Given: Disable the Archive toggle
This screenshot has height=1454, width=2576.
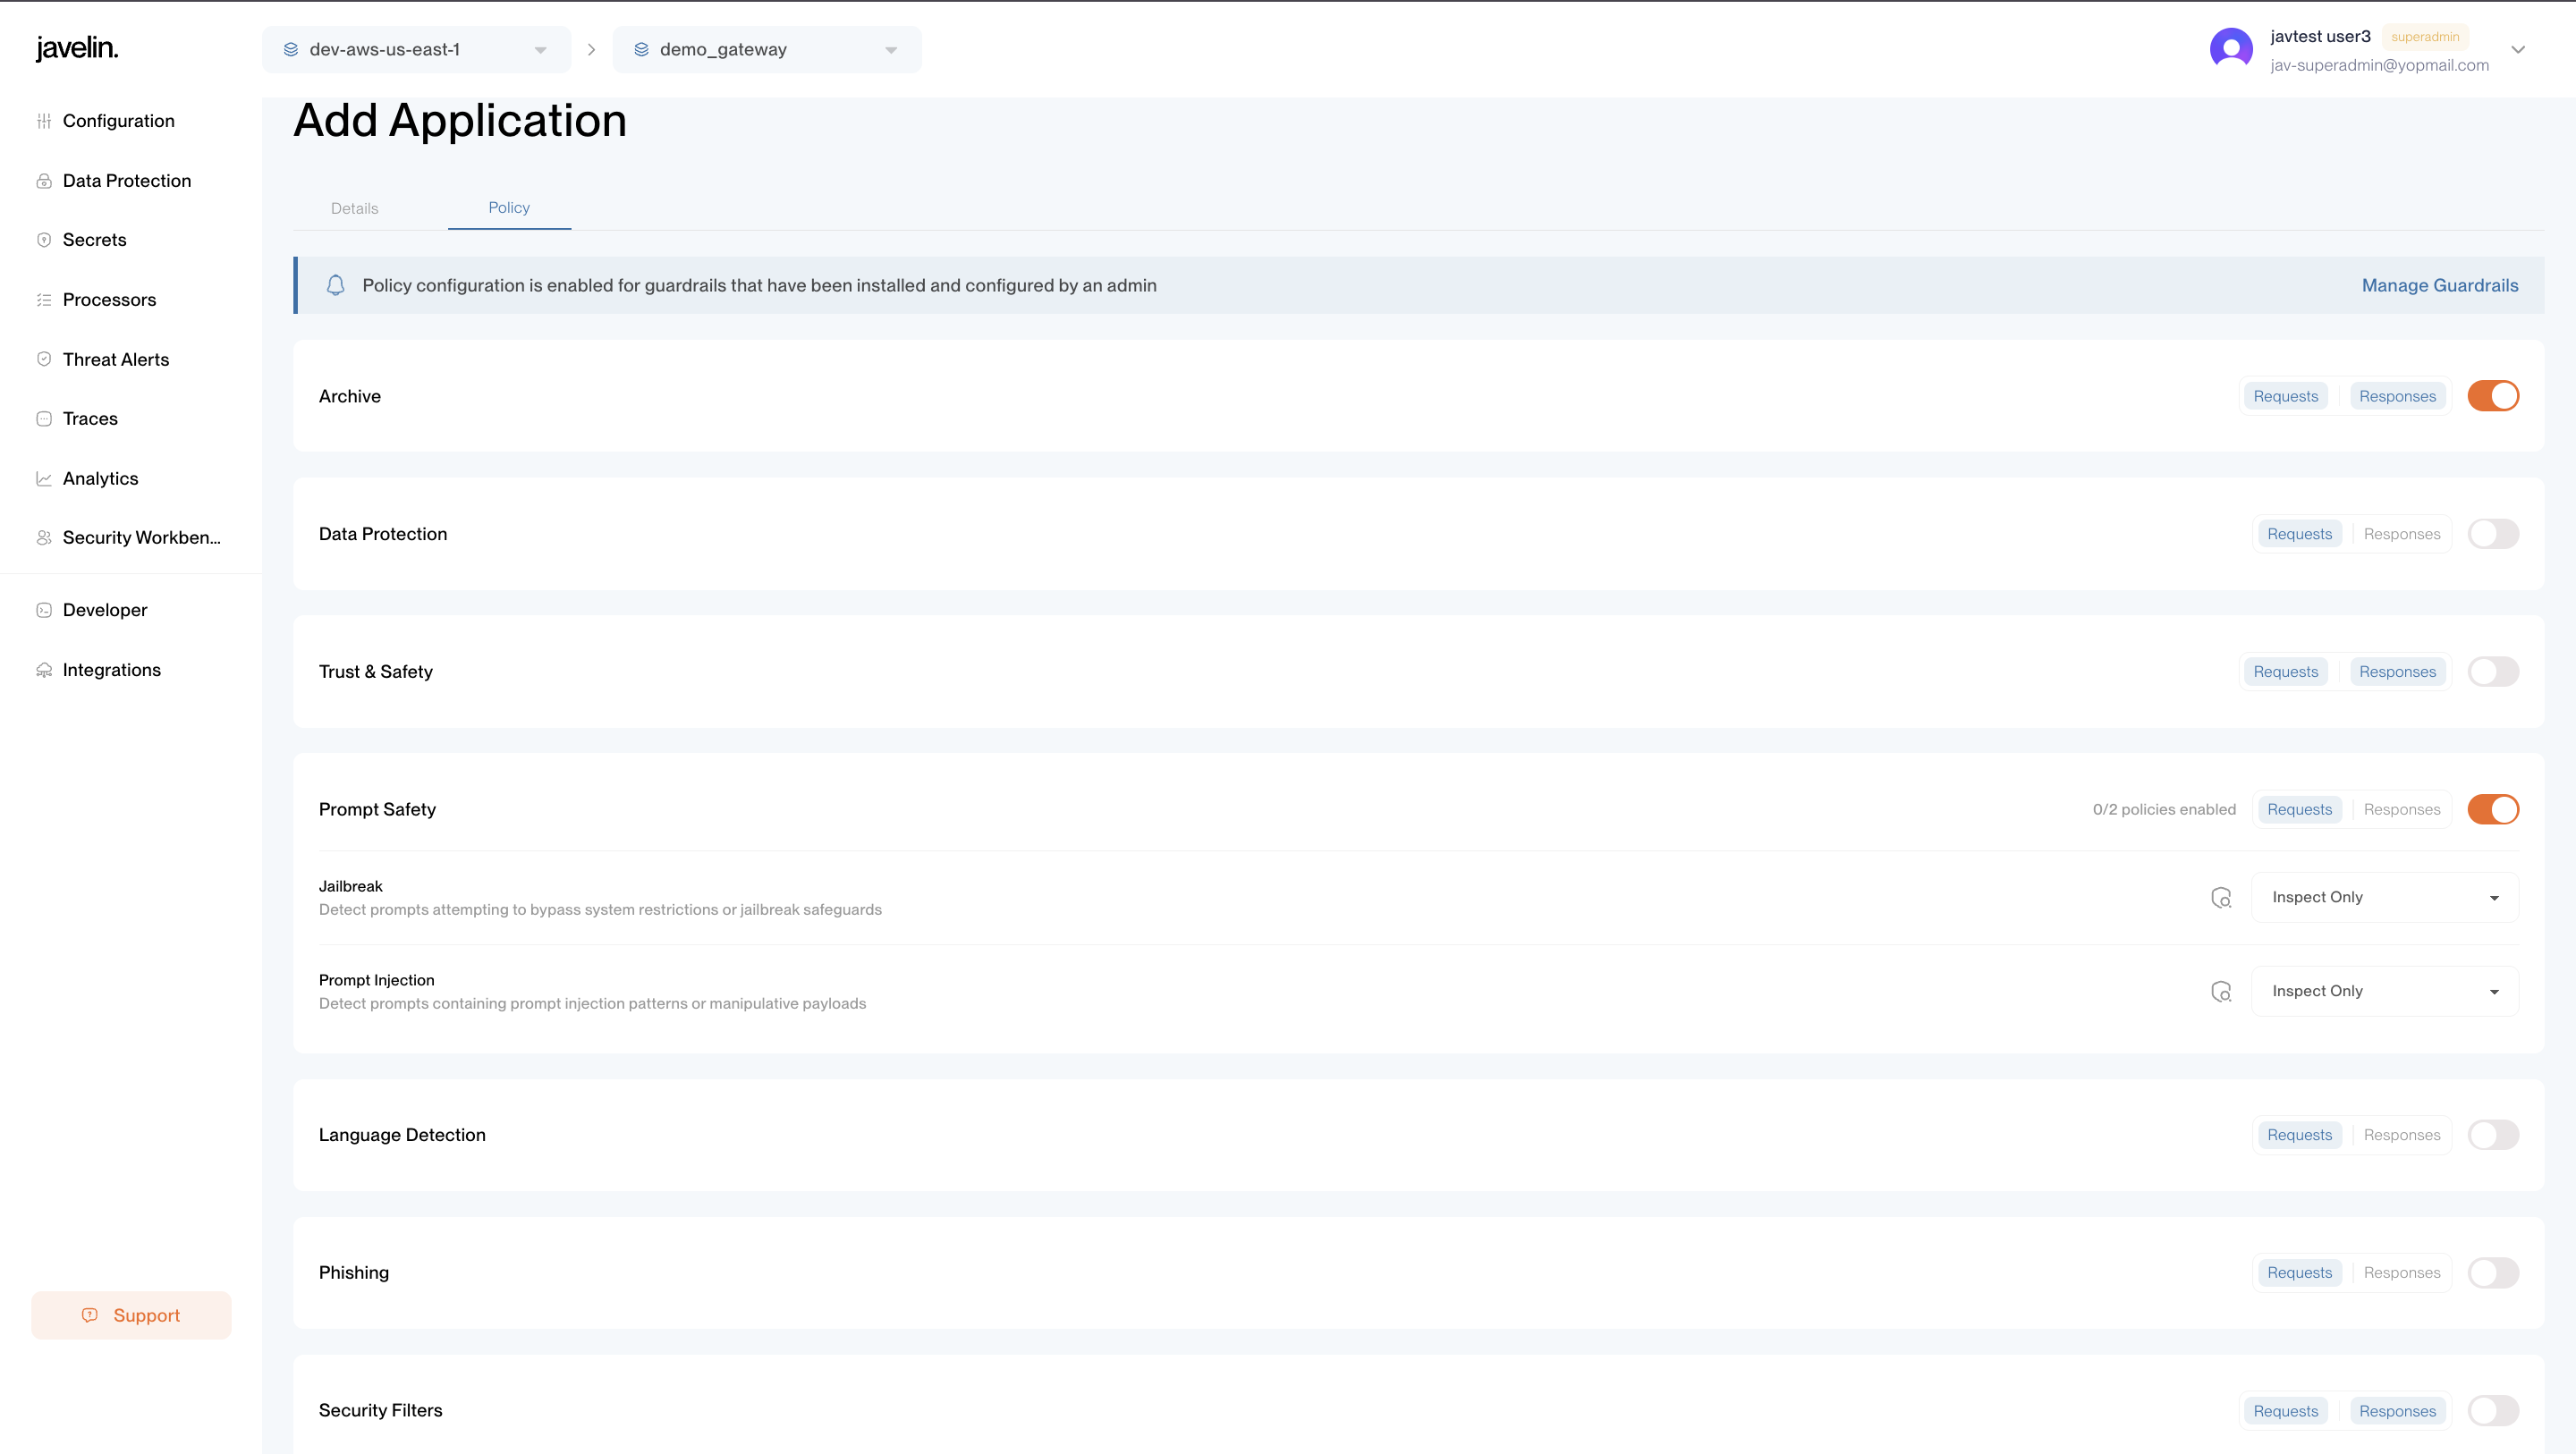Looking at the screenshot, I should [x=2493, y=396].
